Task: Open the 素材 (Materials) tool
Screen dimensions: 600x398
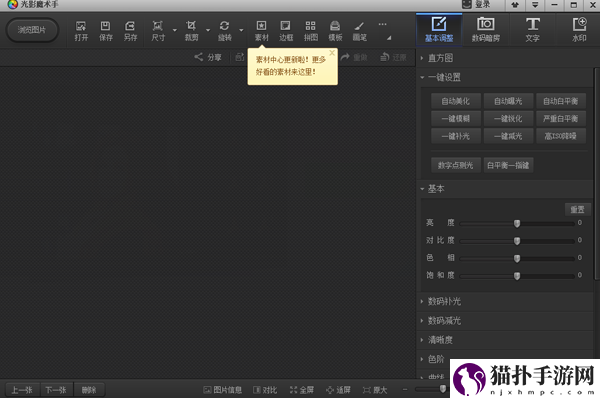Action: point(262,31)
